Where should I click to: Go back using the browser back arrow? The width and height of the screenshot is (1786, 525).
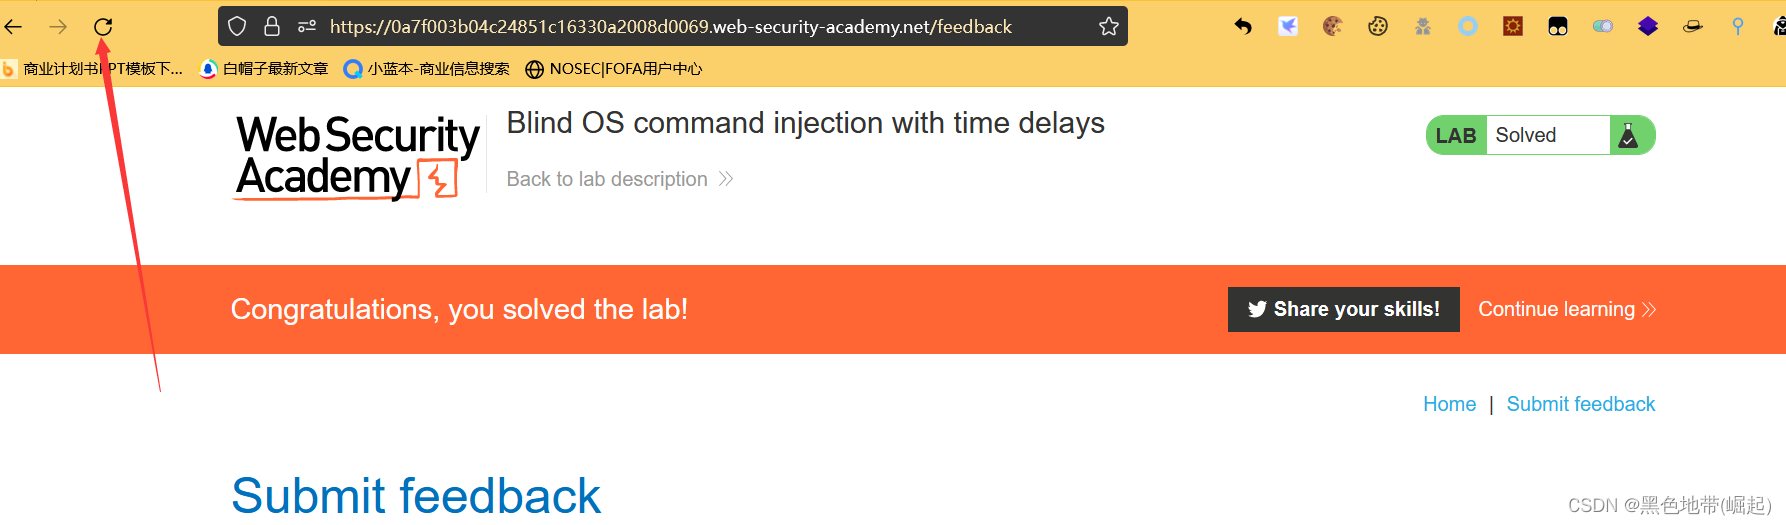click(x=14, y=27)
